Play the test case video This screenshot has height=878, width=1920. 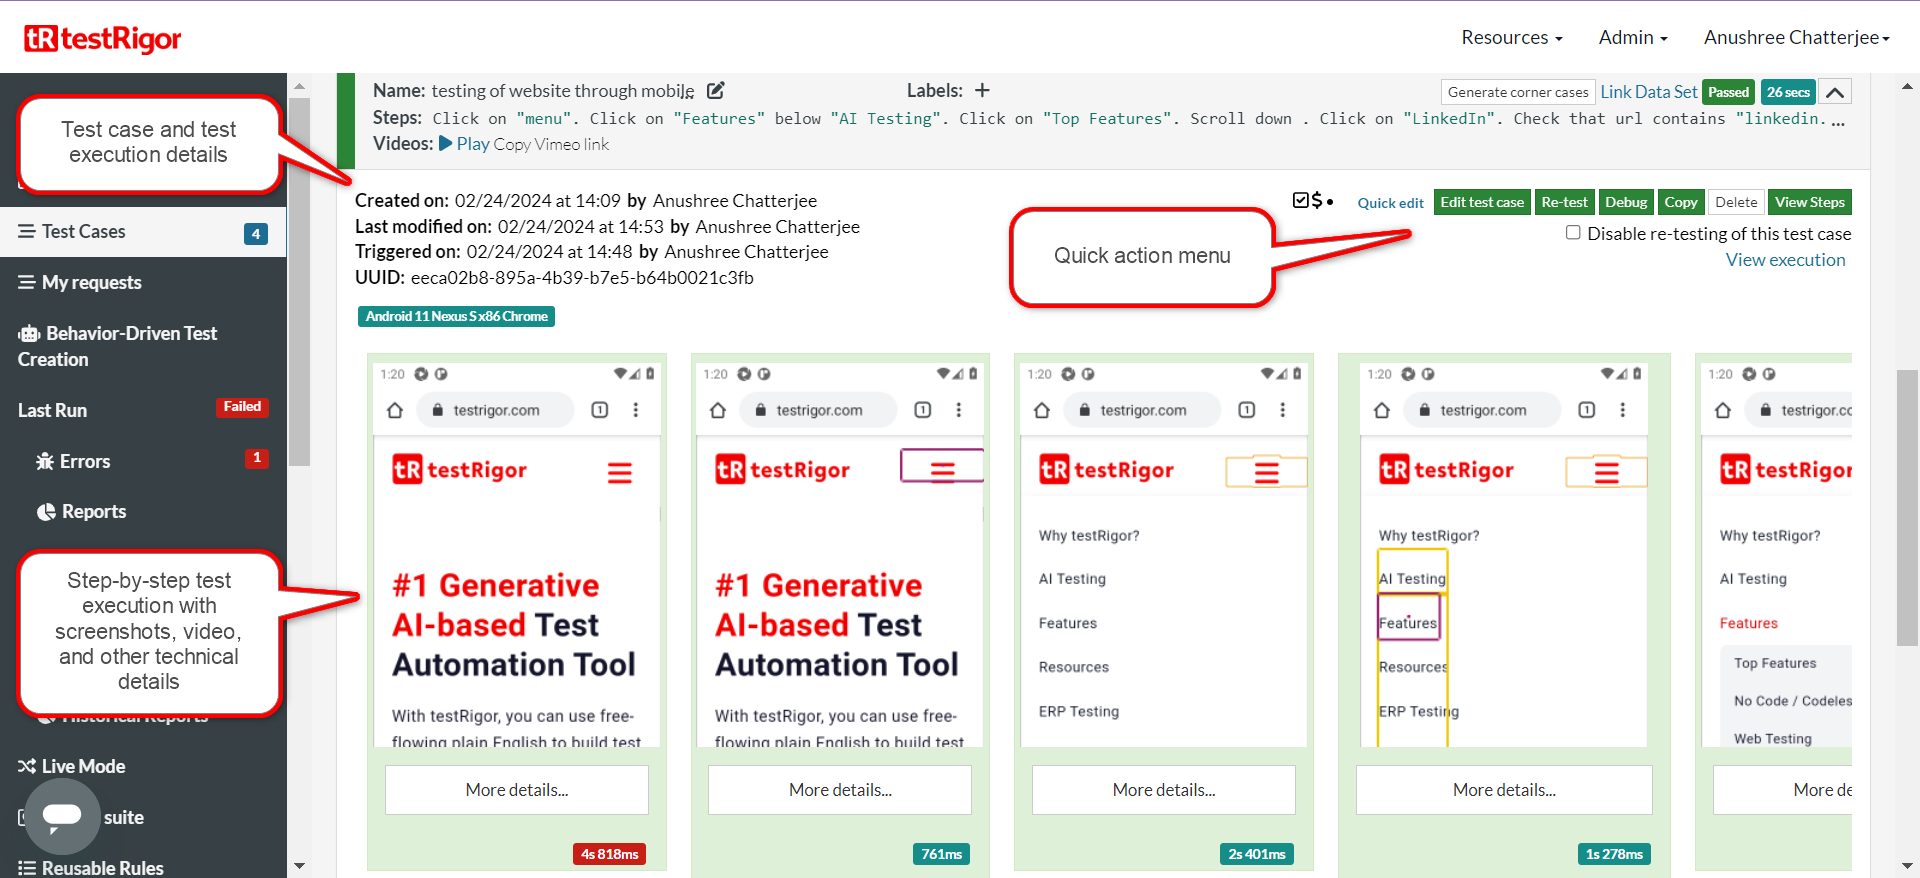tap(464, 144)
